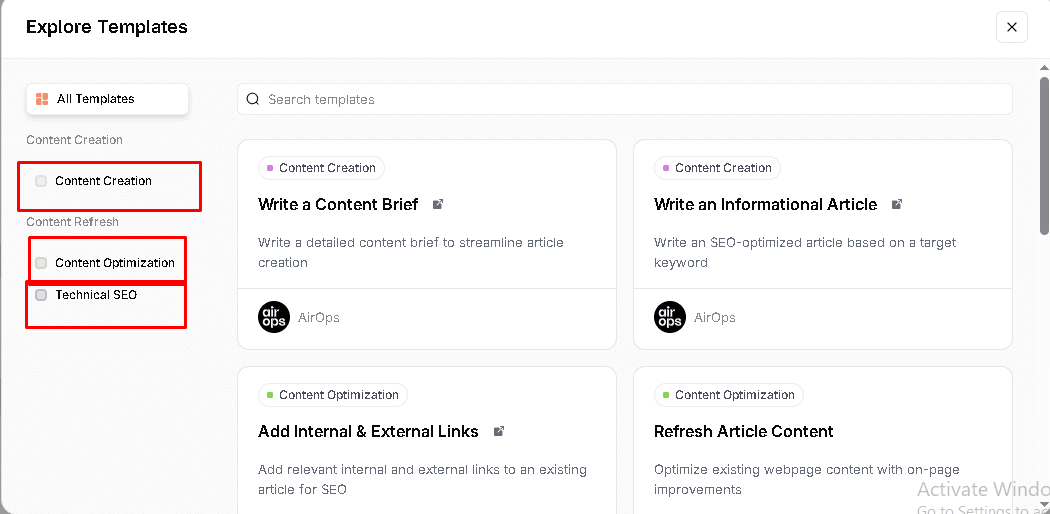Select the Add Internal & External Links template

pyautogui.click(x=368, y=431)
